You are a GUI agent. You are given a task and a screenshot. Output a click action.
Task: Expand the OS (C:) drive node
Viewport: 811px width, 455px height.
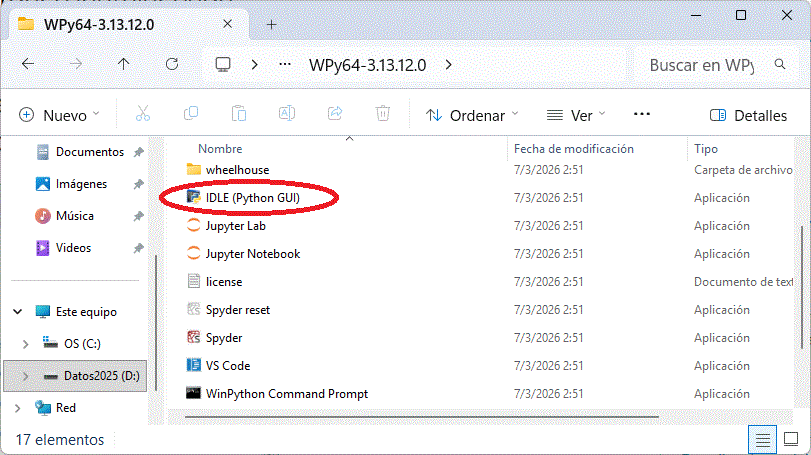[25, 344]
